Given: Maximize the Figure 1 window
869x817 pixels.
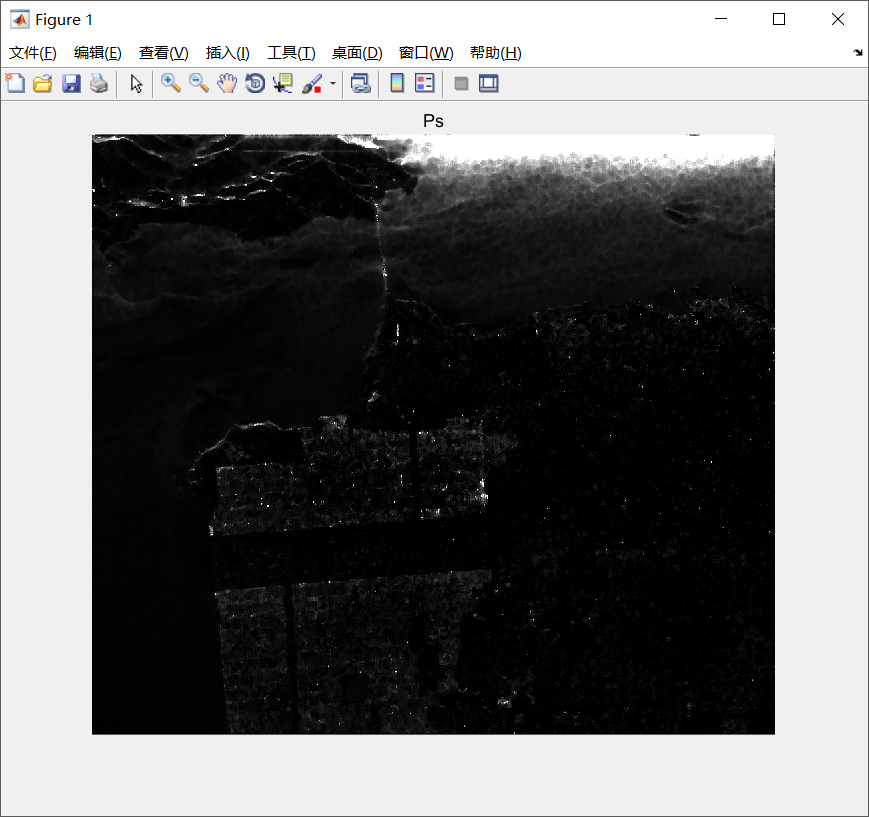Looking at the screenshot, I should point(779,19).
